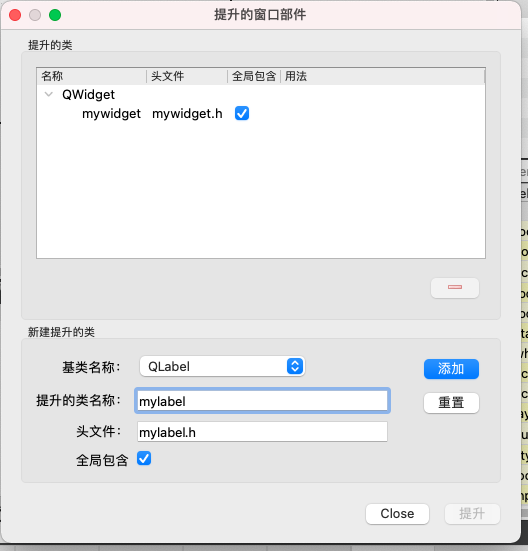The image size is (528, 551).
Task: Click the 名称 column header
Action: tap(91, 76)
